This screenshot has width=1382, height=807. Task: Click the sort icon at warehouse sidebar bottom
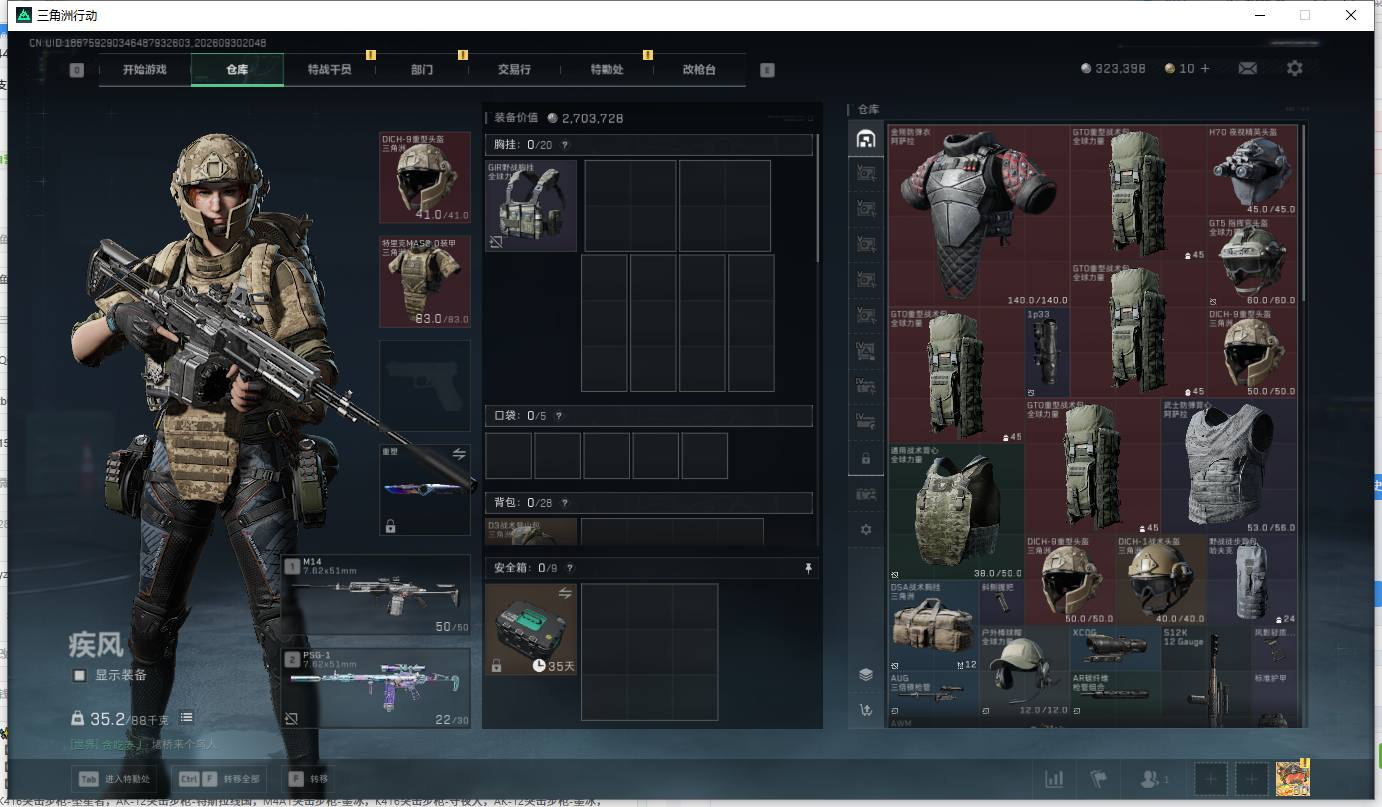click(x=866, y=710)
